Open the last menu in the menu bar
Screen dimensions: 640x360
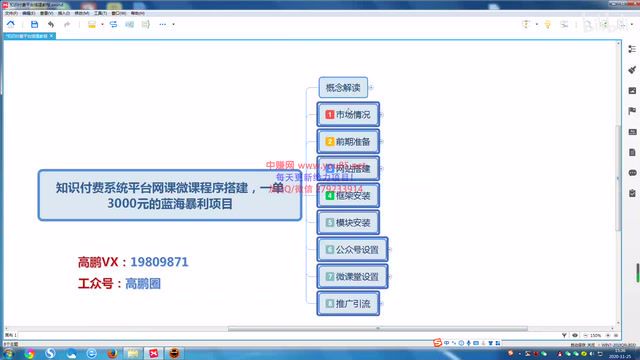click(x=138, y=13)
